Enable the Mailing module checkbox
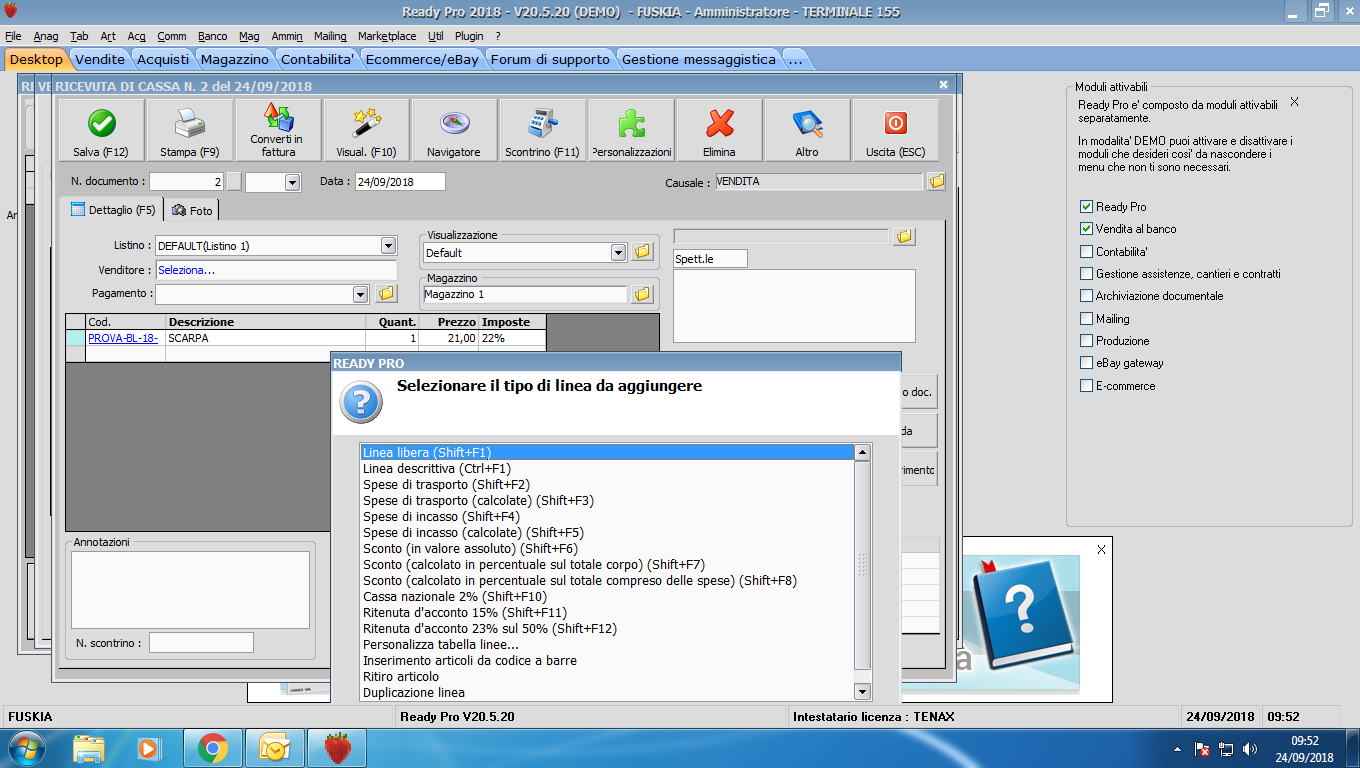 pos(1086,319)
